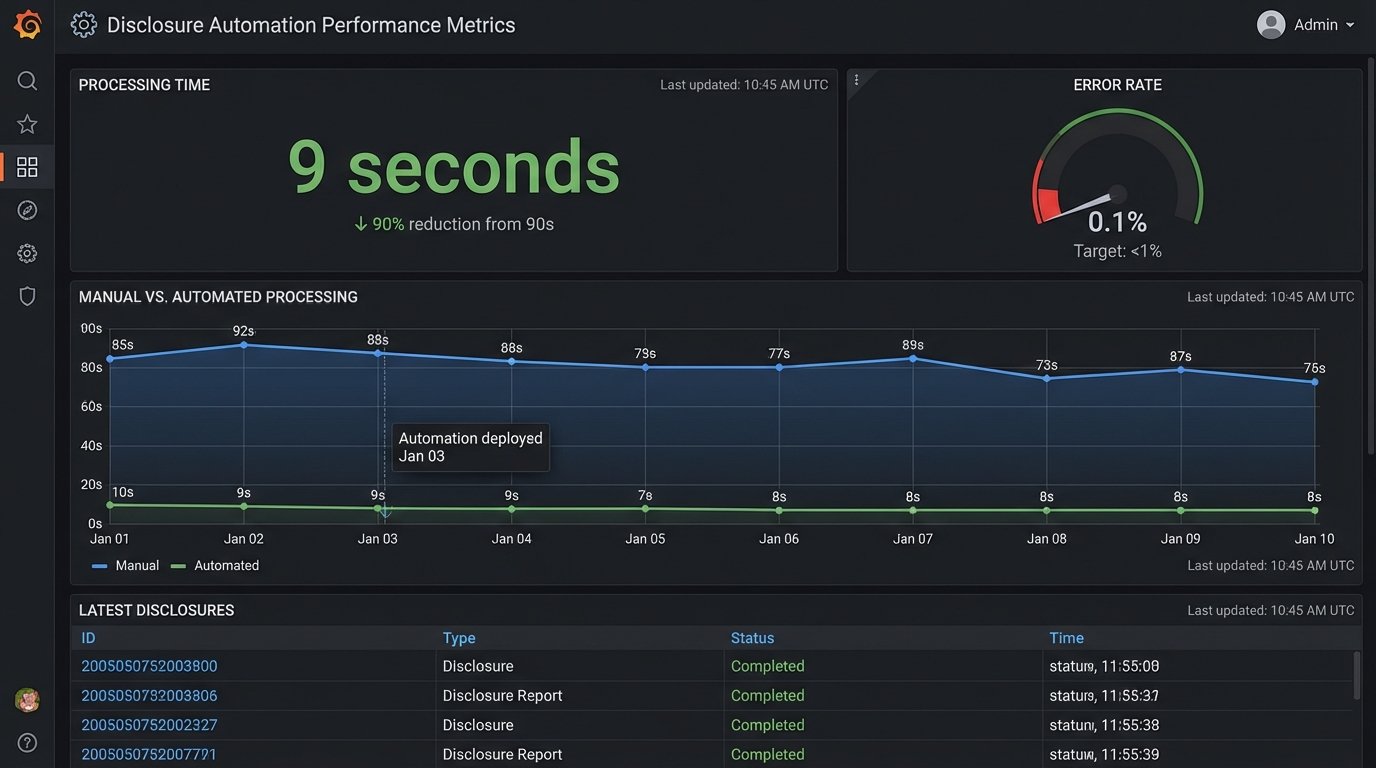Screen dimensions: 1376x768
Task: Open Server Admin with the shield icon
Action: pos(27,295)
